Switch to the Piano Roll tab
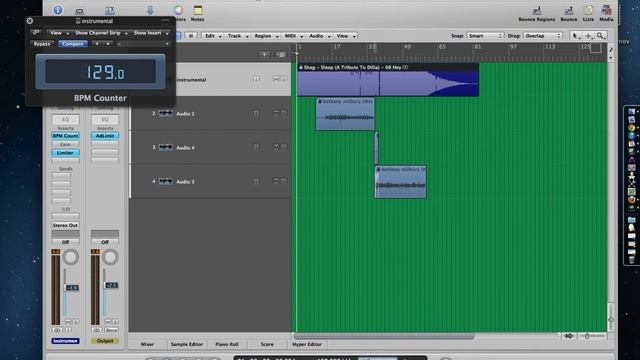Image resolution: width=640 pixels, height=360 pixels. 227,344
